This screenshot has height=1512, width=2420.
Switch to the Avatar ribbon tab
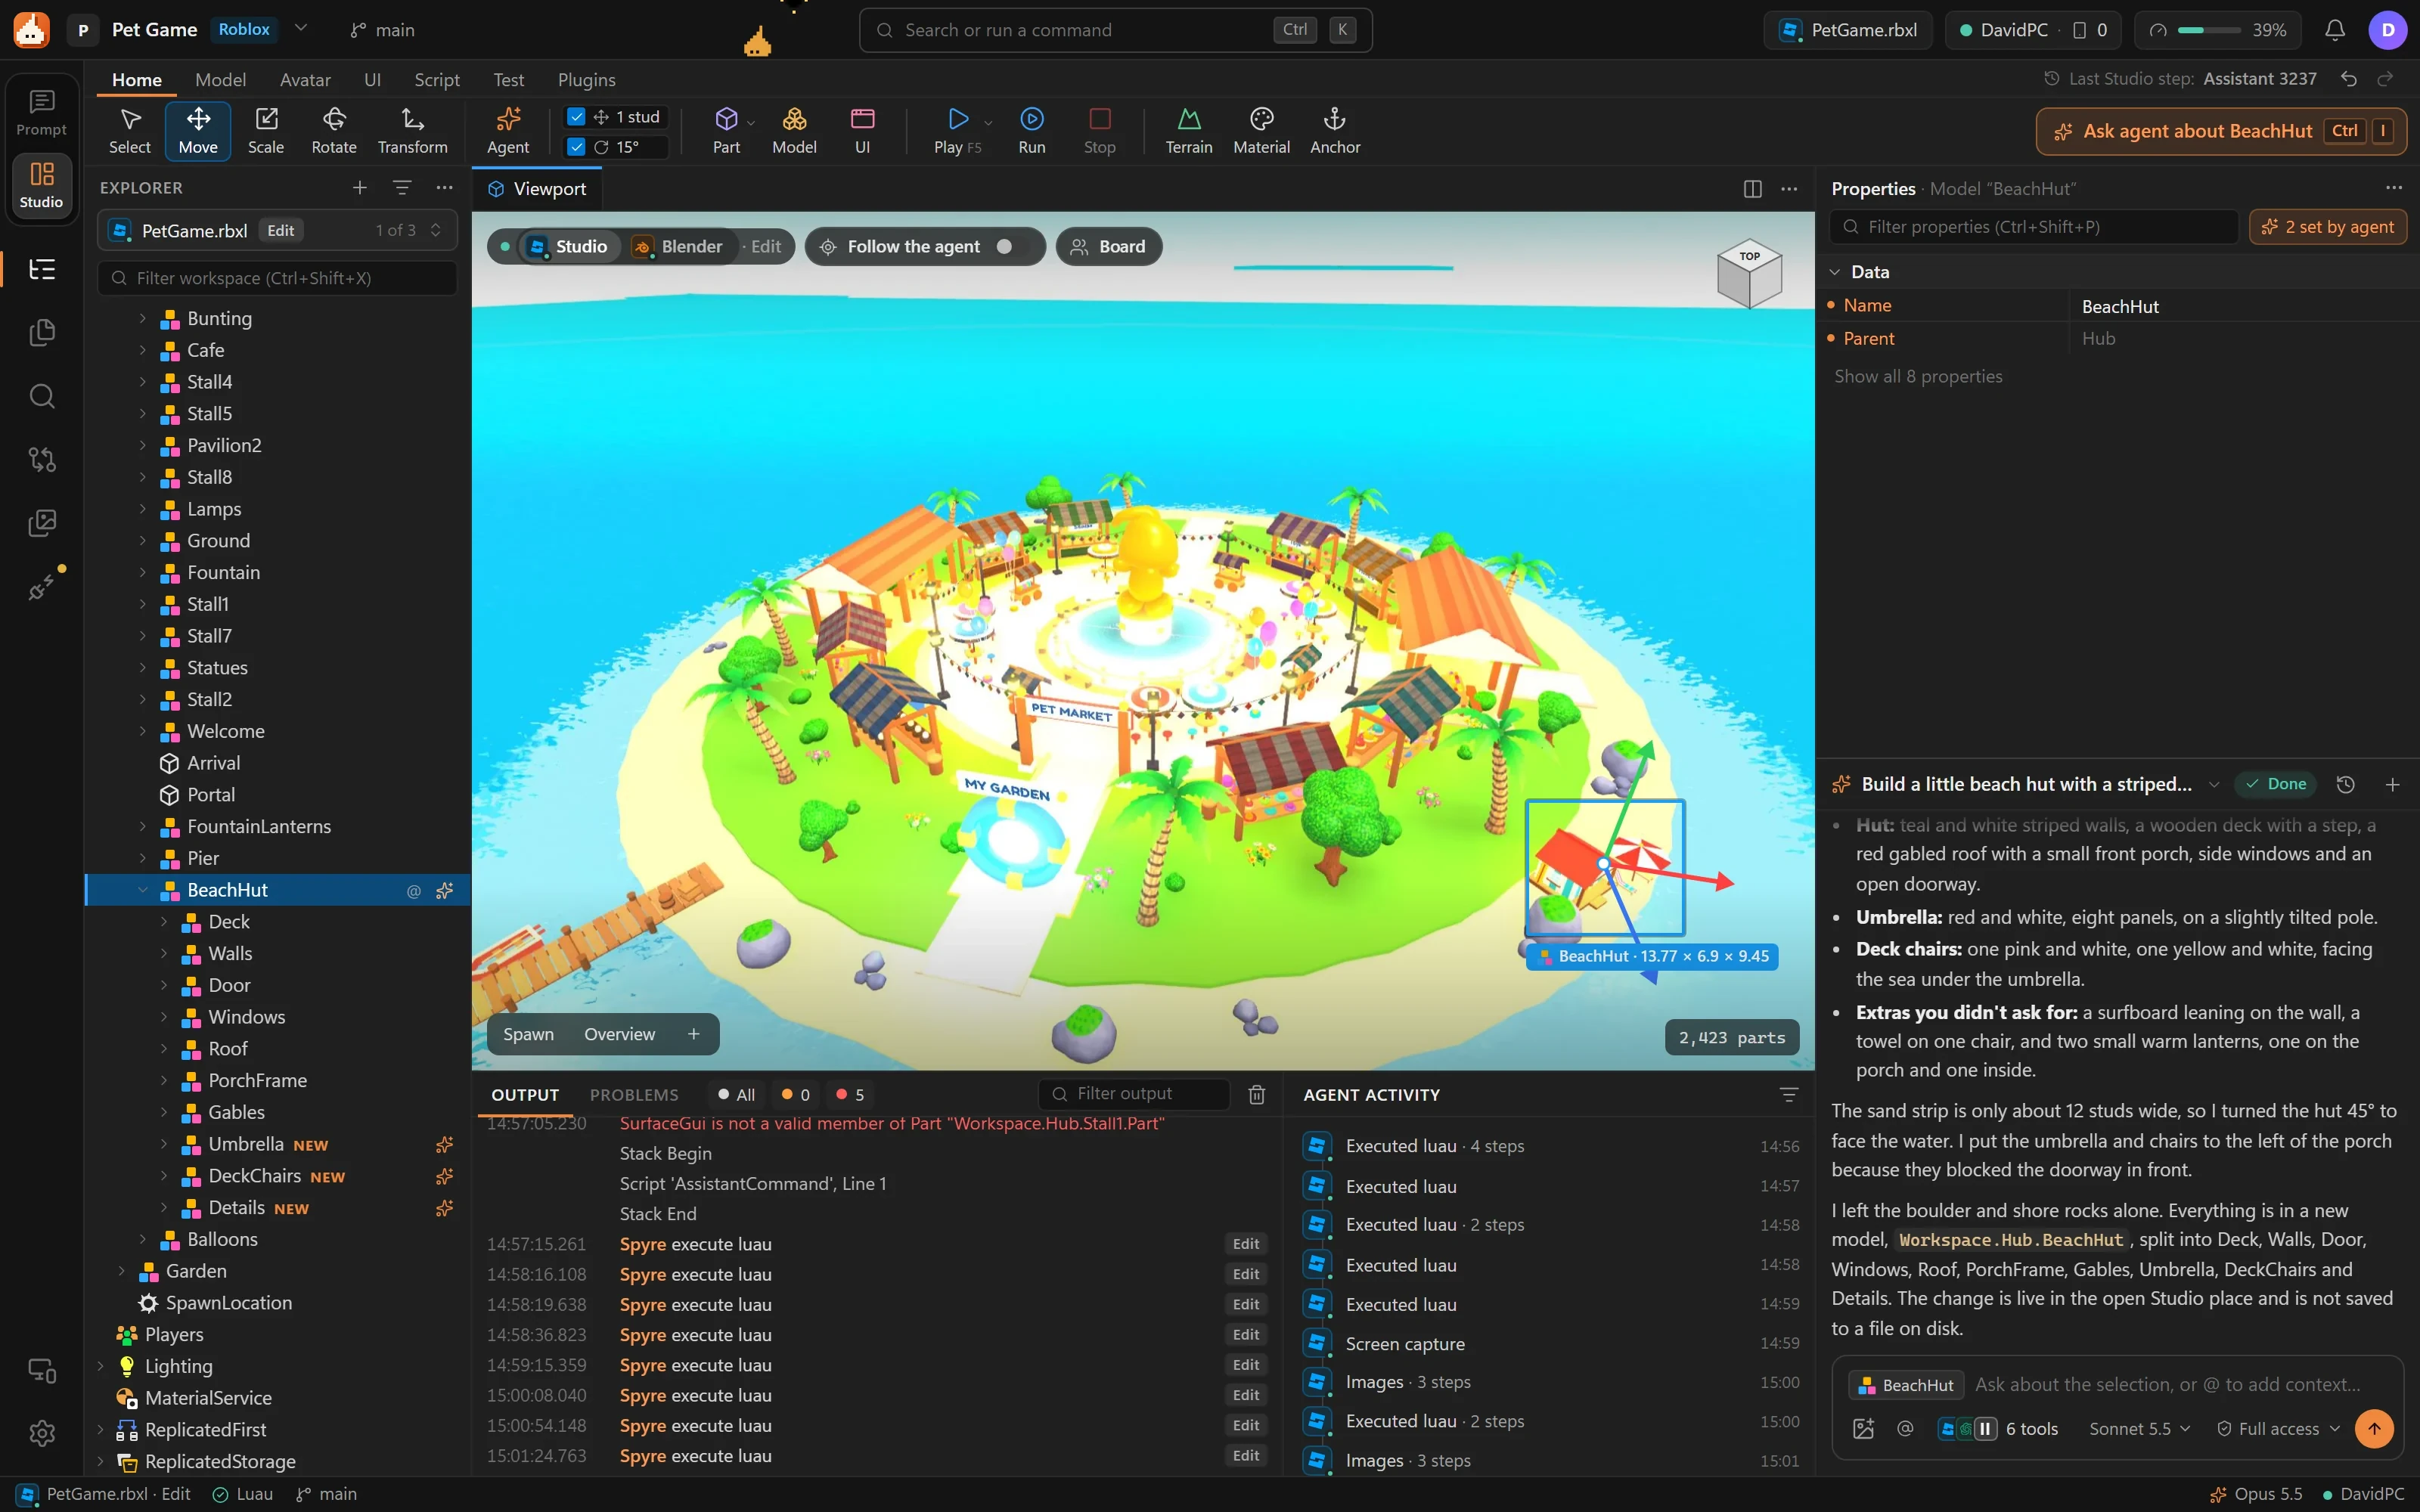tap(305, 80)
